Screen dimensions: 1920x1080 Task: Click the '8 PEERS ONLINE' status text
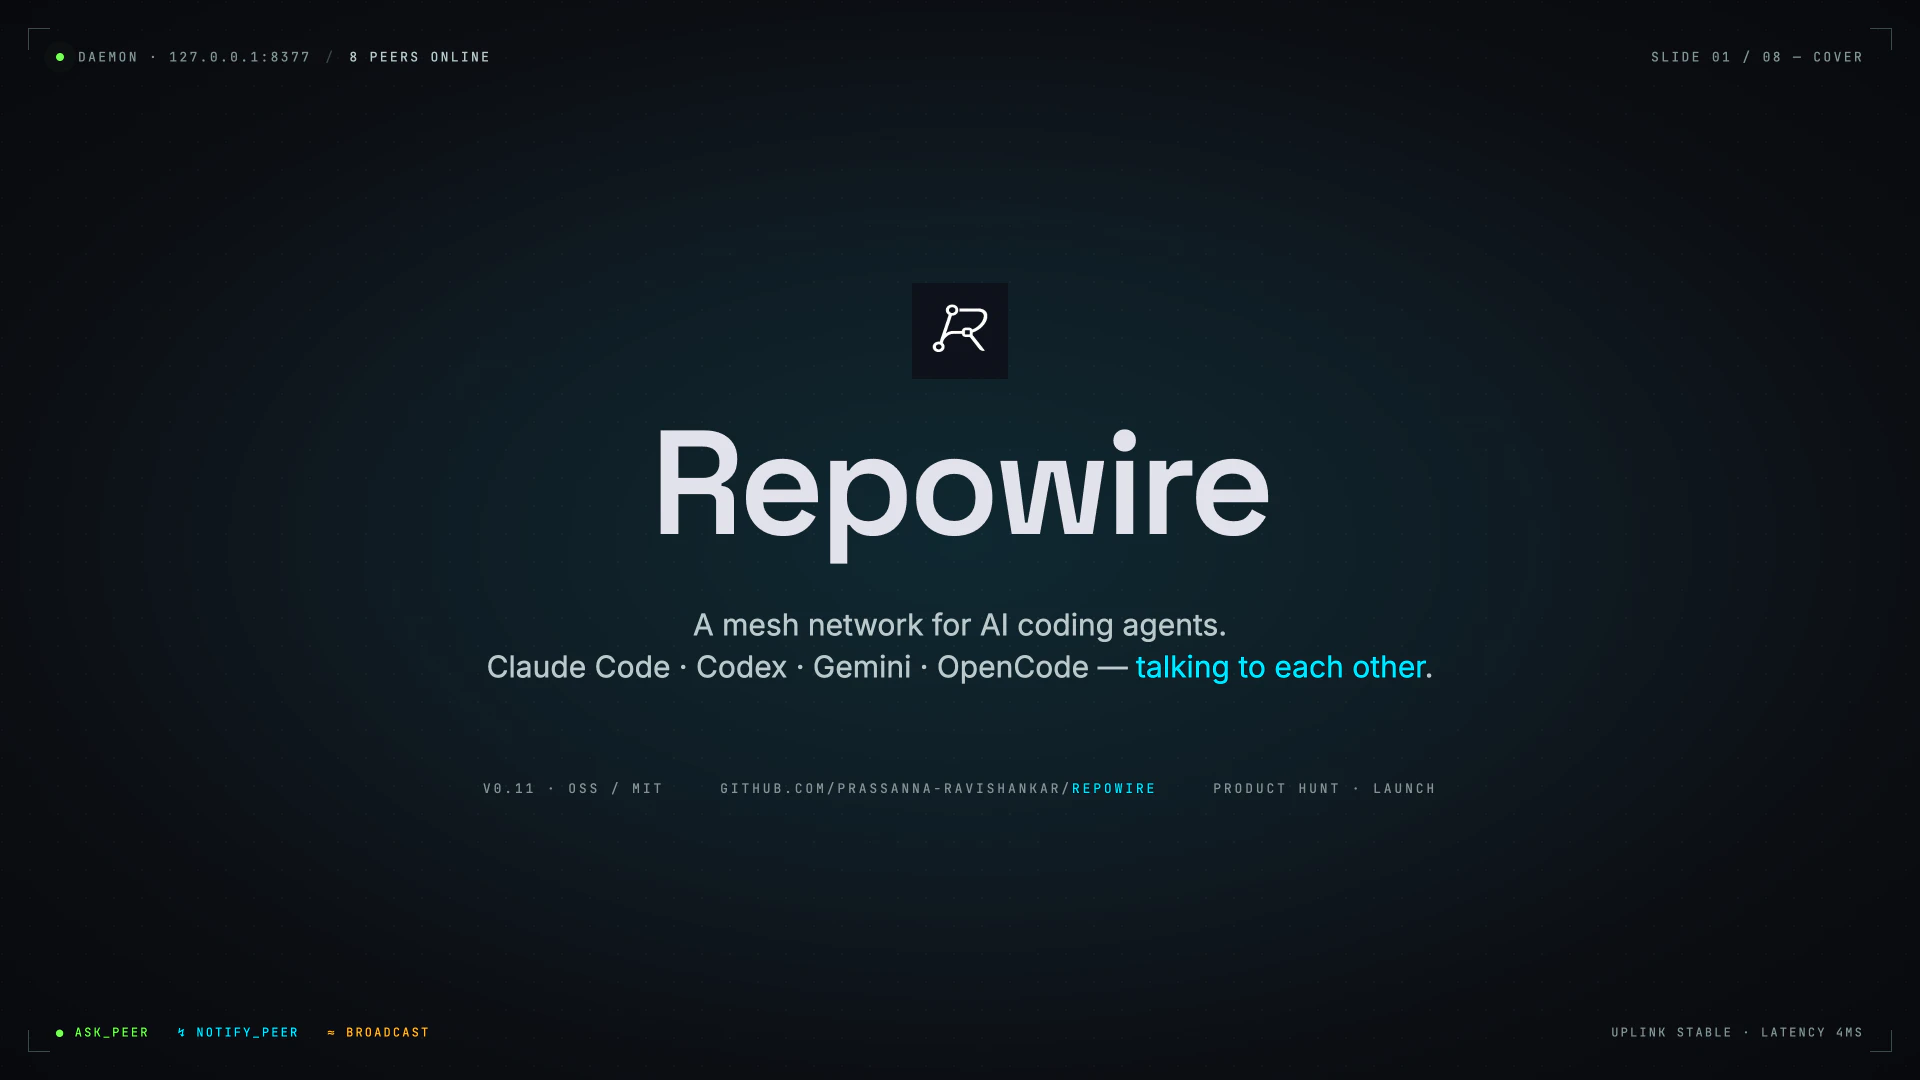tap(420, 57)
